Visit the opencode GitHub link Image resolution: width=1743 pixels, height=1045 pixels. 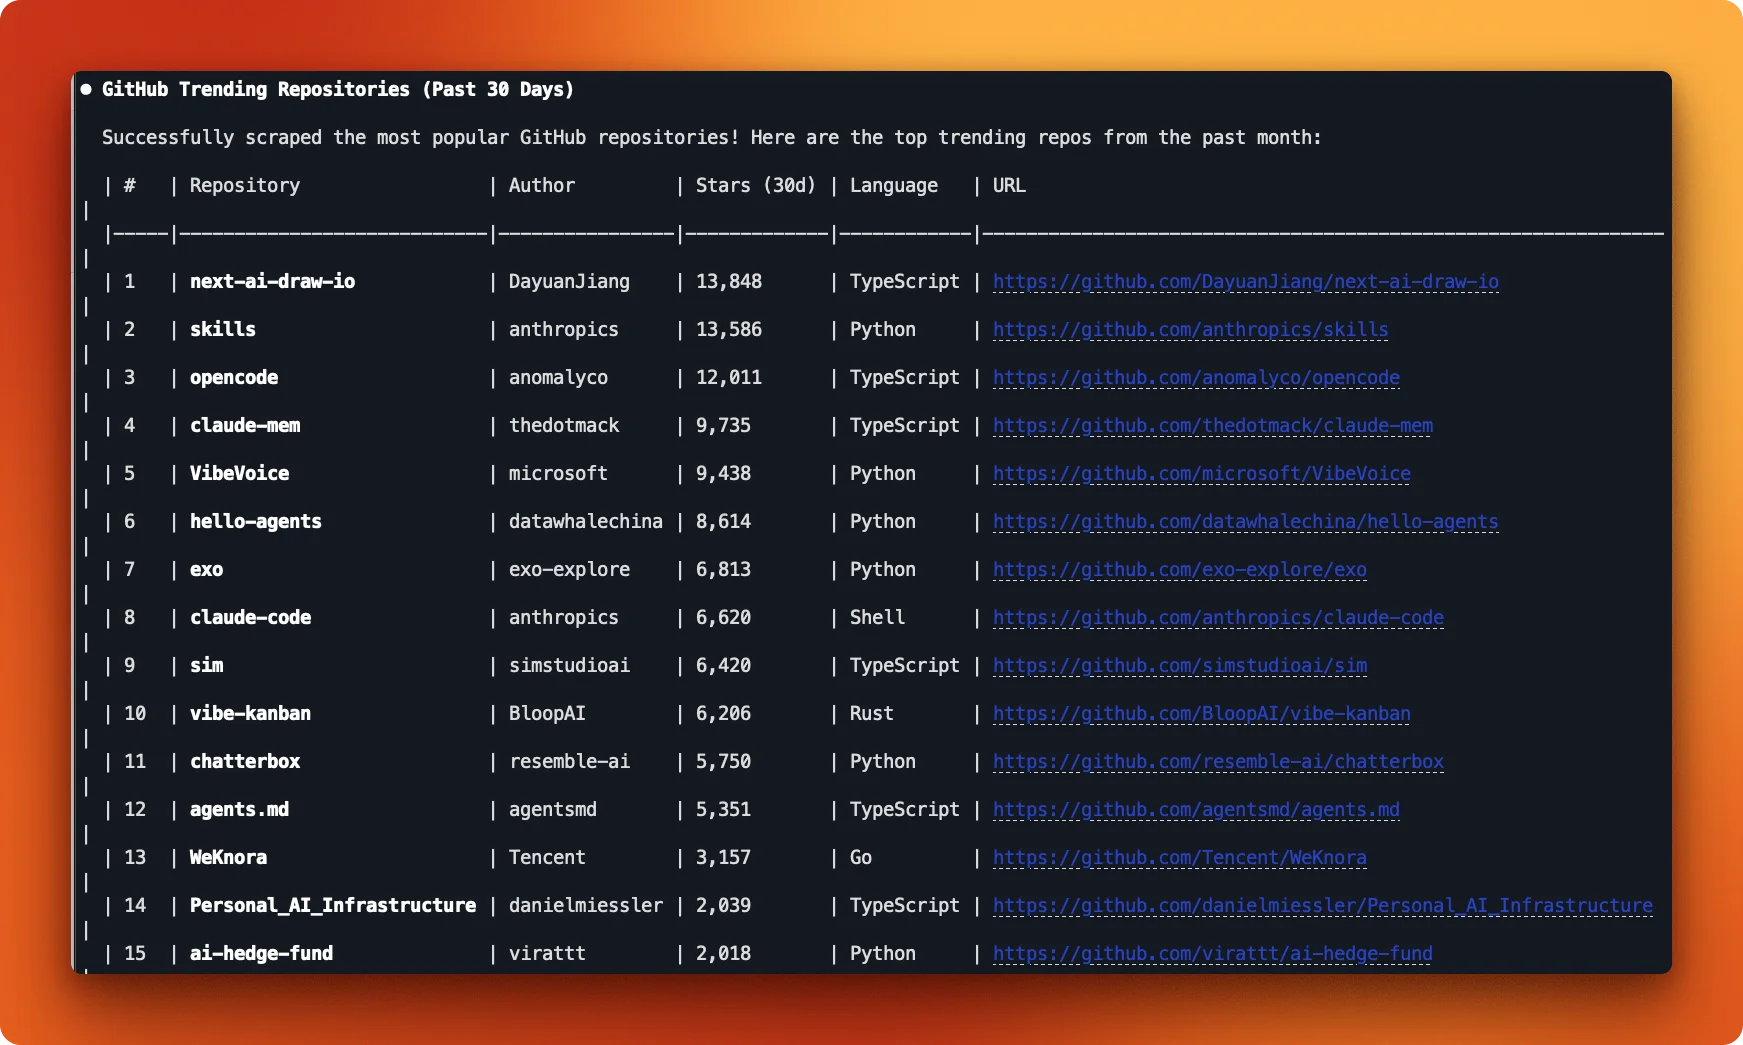click(1196, 377)
